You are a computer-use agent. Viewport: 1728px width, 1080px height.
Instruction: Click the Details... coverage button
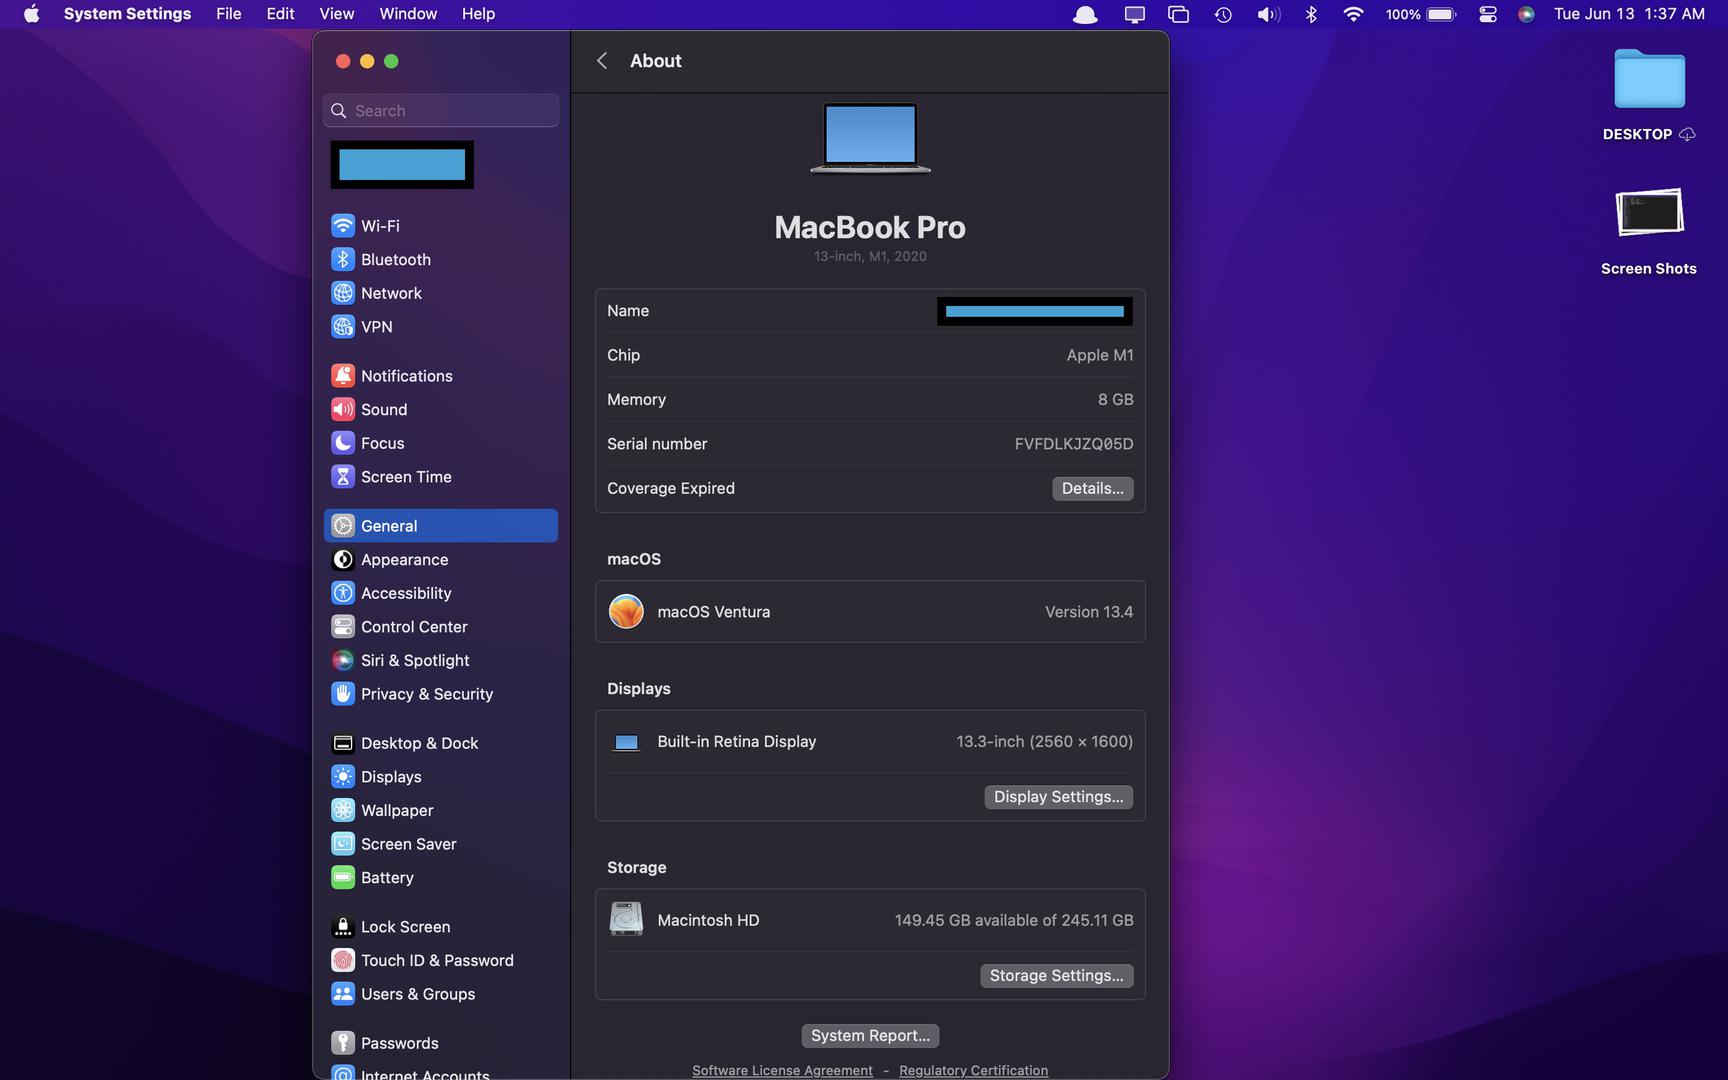(x=1092, y=488)
